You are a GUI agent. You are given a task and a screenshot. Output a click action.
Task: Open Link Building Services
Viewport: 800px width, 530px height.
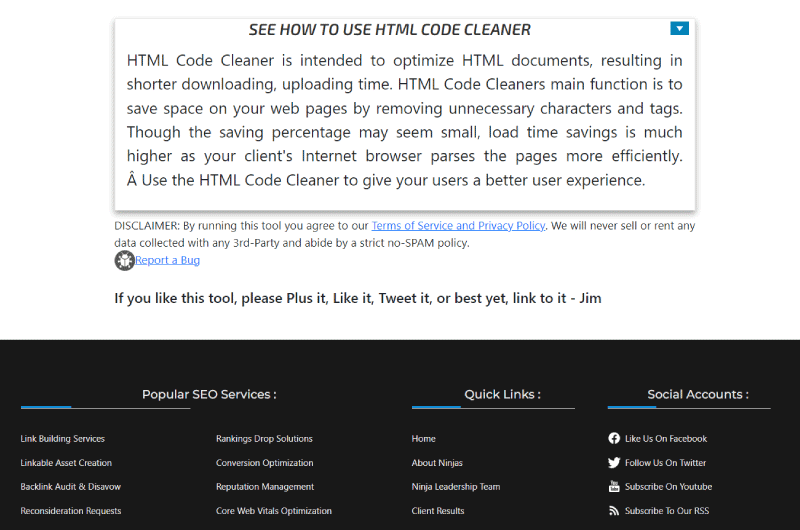62,439
